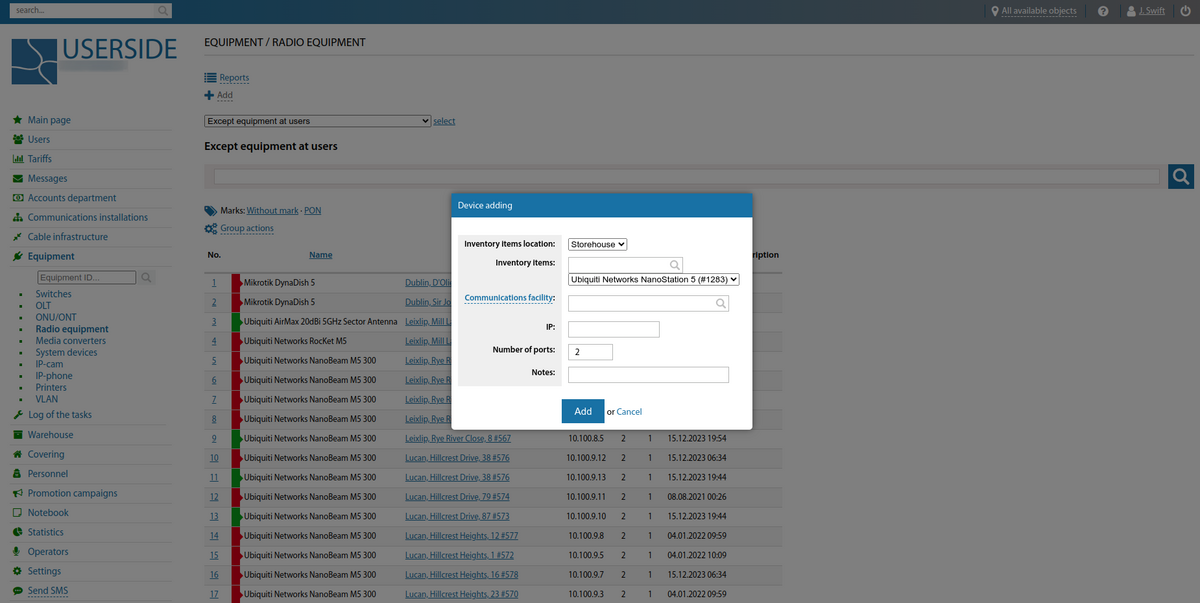The image size is (1200, 603).
Task: Click the large blue search button
Action: (1181, 177)
